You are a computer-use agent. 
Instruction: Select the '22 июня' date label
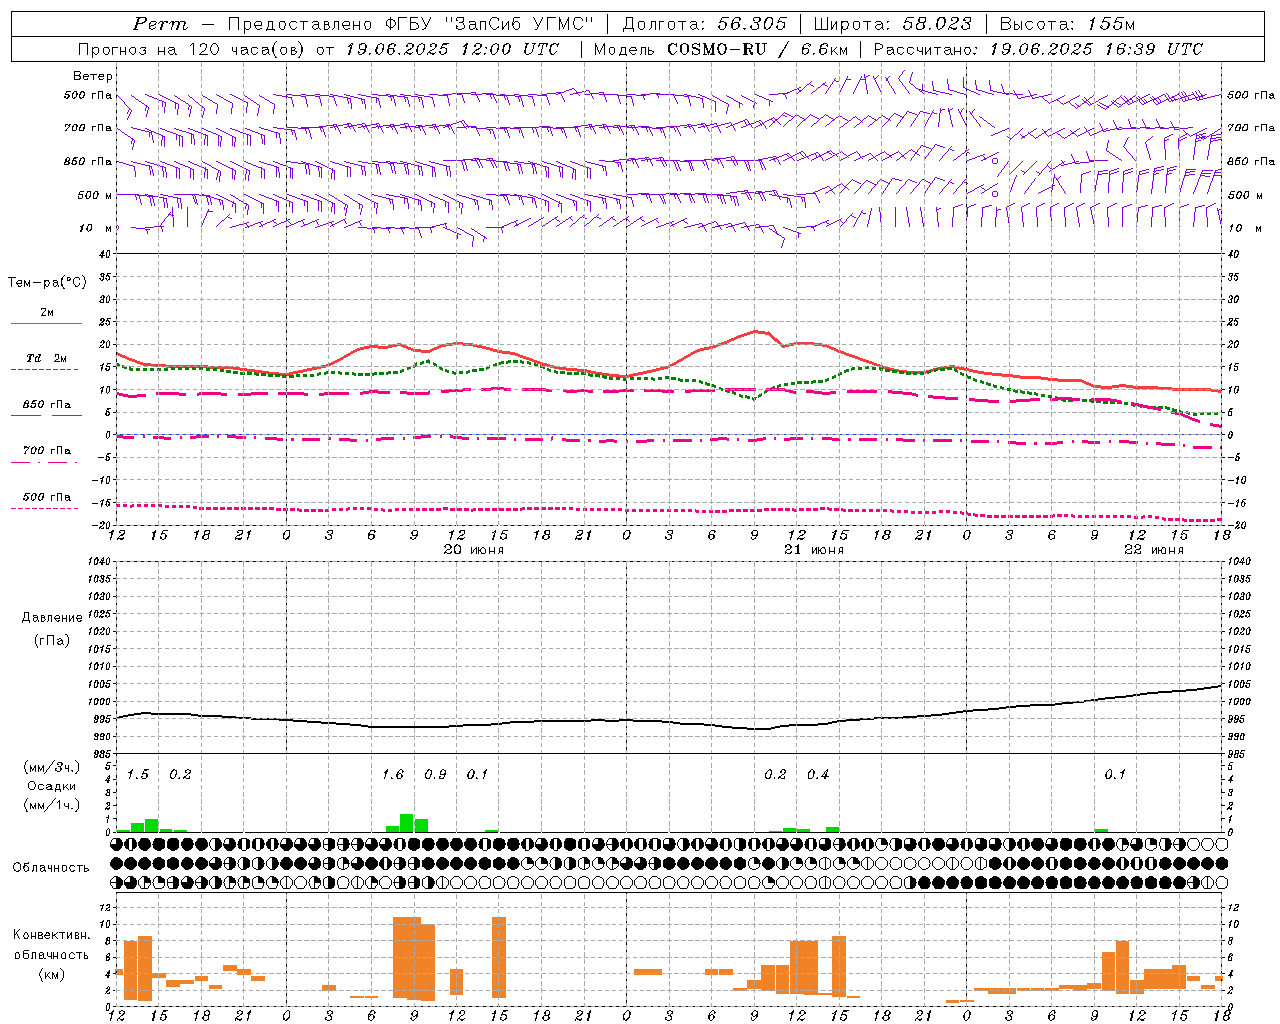click(x=1154, y=550)
